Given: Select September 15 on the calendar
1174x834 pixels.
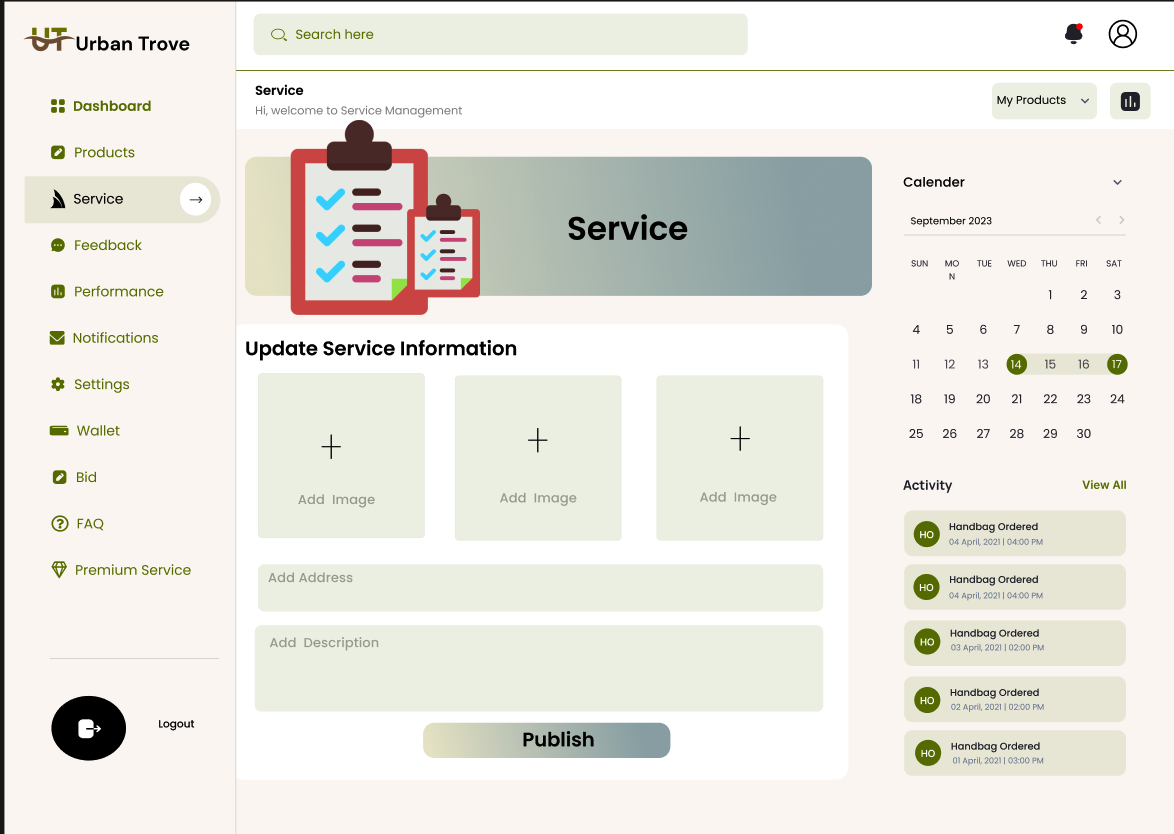Looking at the screenshot, I should coord(1050,365).
